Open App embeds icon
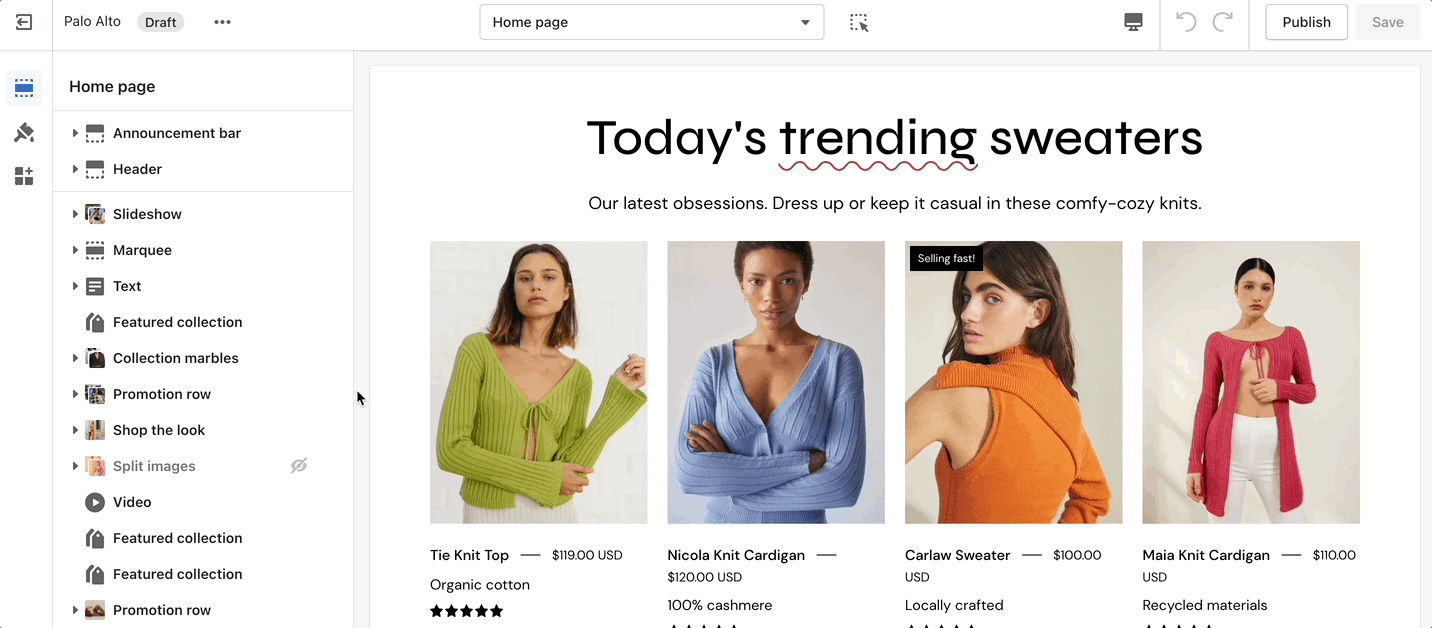The width and height of the screenshot is (1432, 628). click(24, 177)
